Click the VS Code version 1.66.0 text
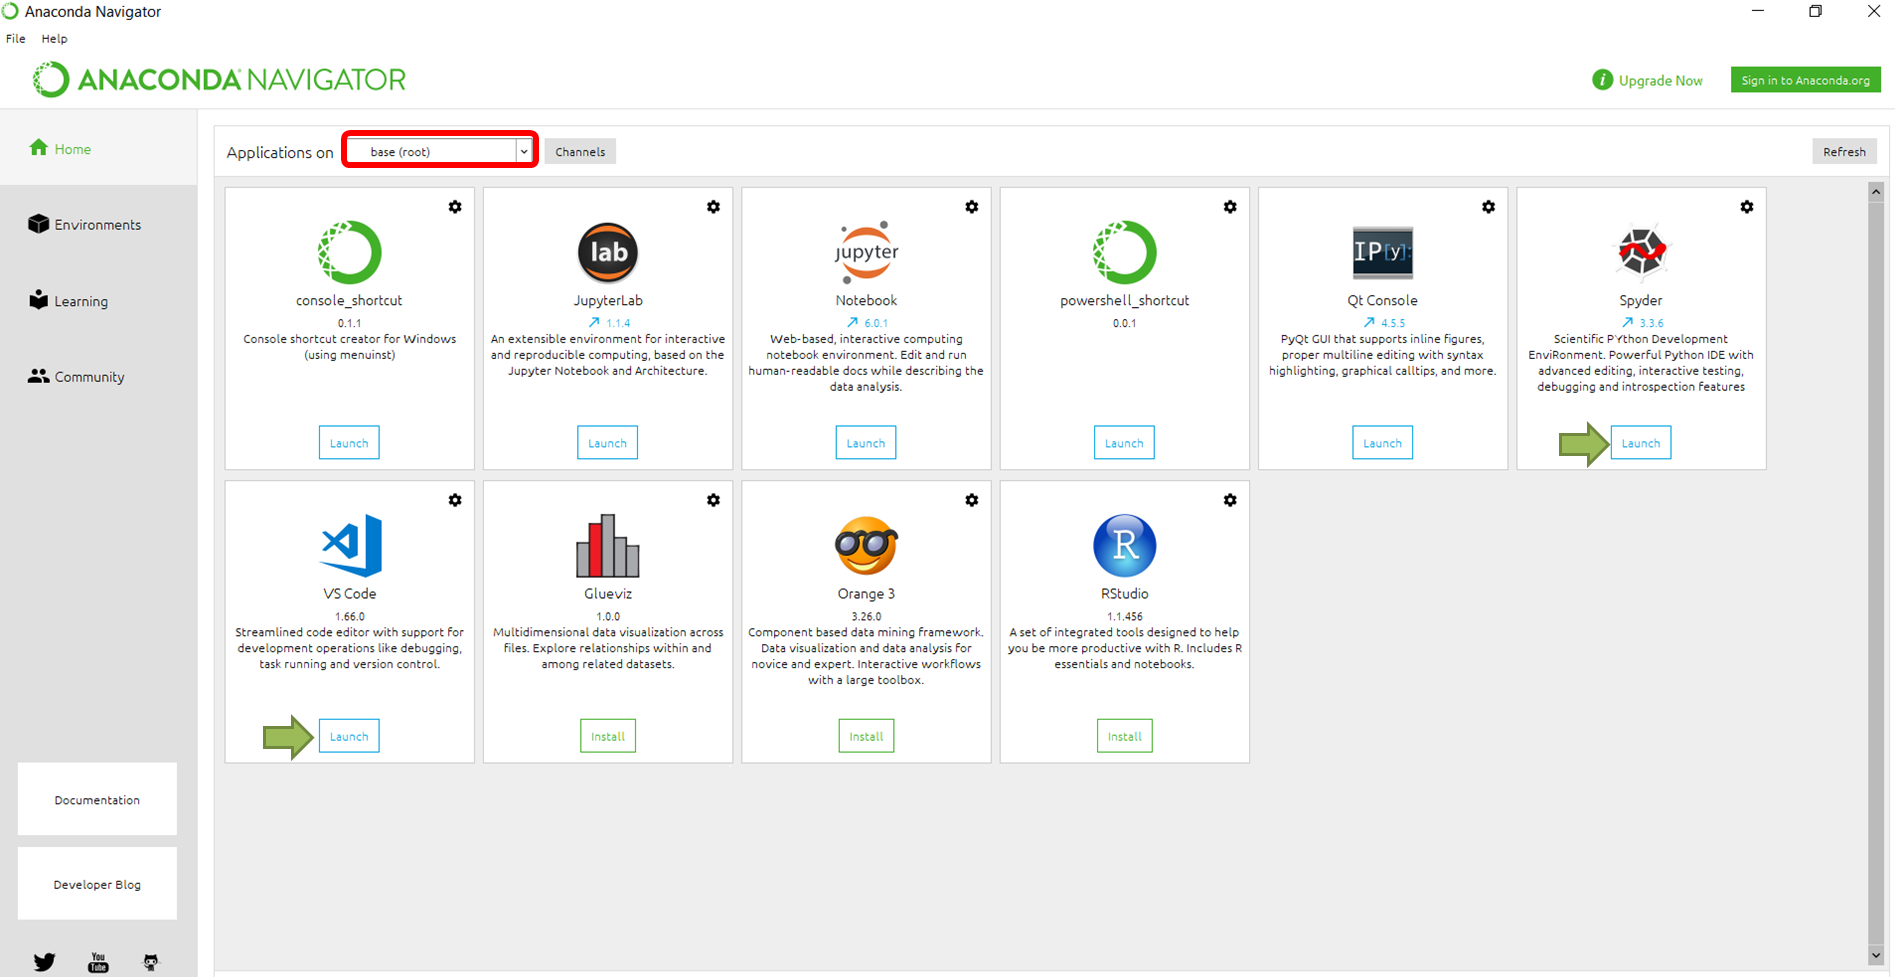This screenshot has height=977, width=1895. coord(349,617)
